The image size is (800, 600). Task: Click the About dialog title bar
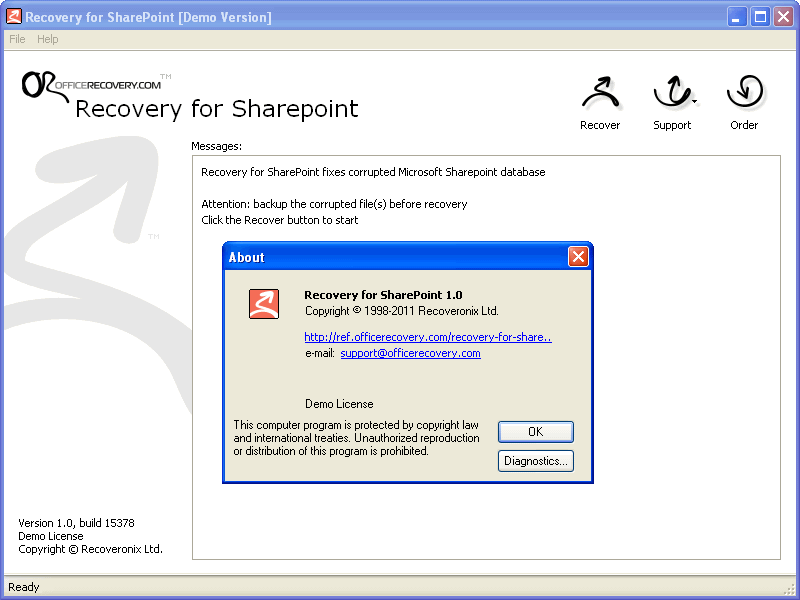point(395,257)
